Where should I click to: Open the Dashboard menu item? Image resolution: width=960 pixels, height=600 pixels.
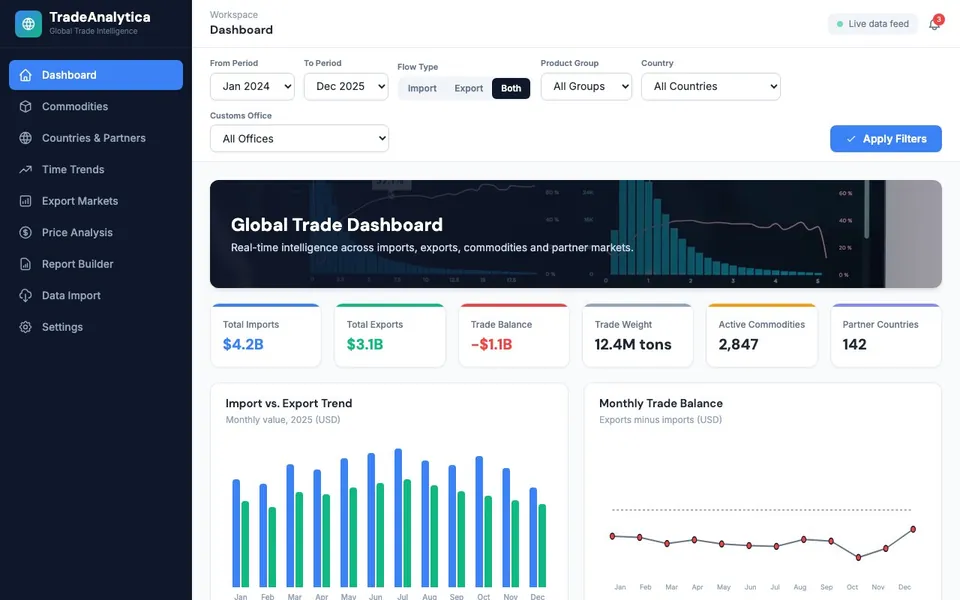pyautogui.click(x=96, y=75)
